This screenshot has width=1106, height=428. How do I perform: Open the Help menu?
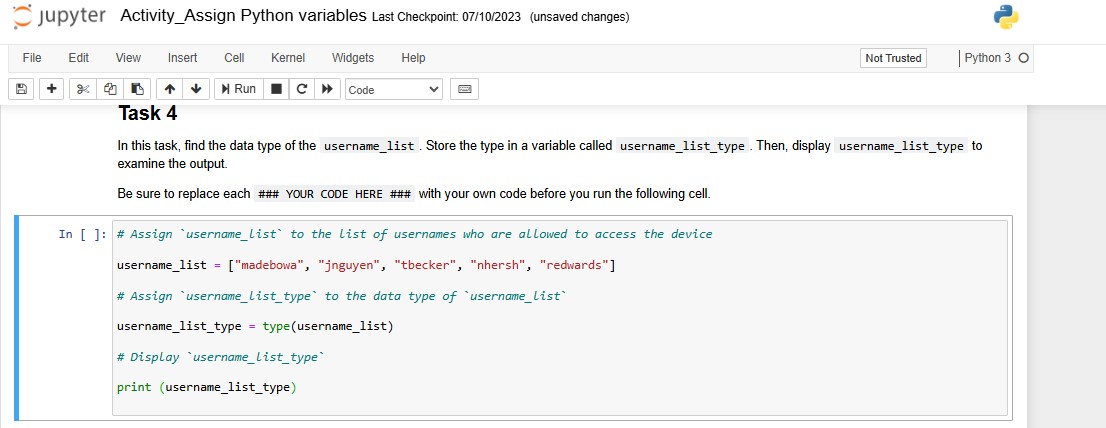click(x=413, y=58)
